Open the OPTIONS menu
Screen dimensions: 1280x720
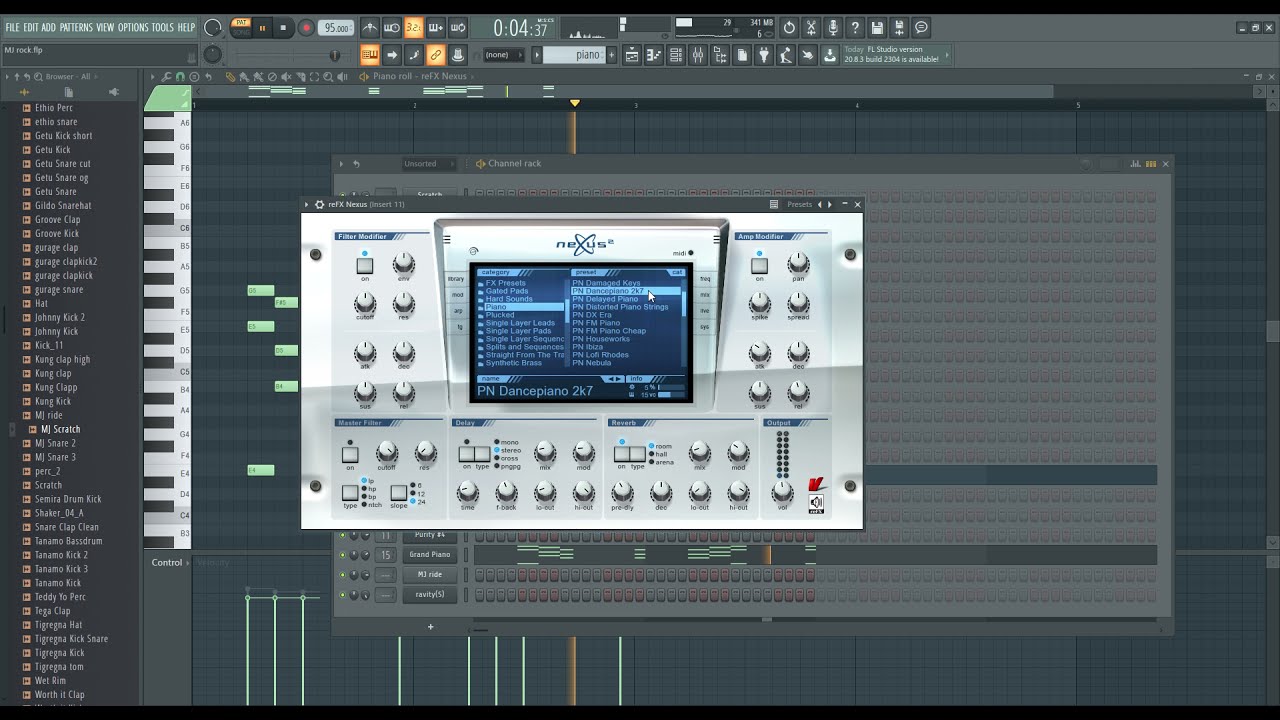(x=133, y=27)
